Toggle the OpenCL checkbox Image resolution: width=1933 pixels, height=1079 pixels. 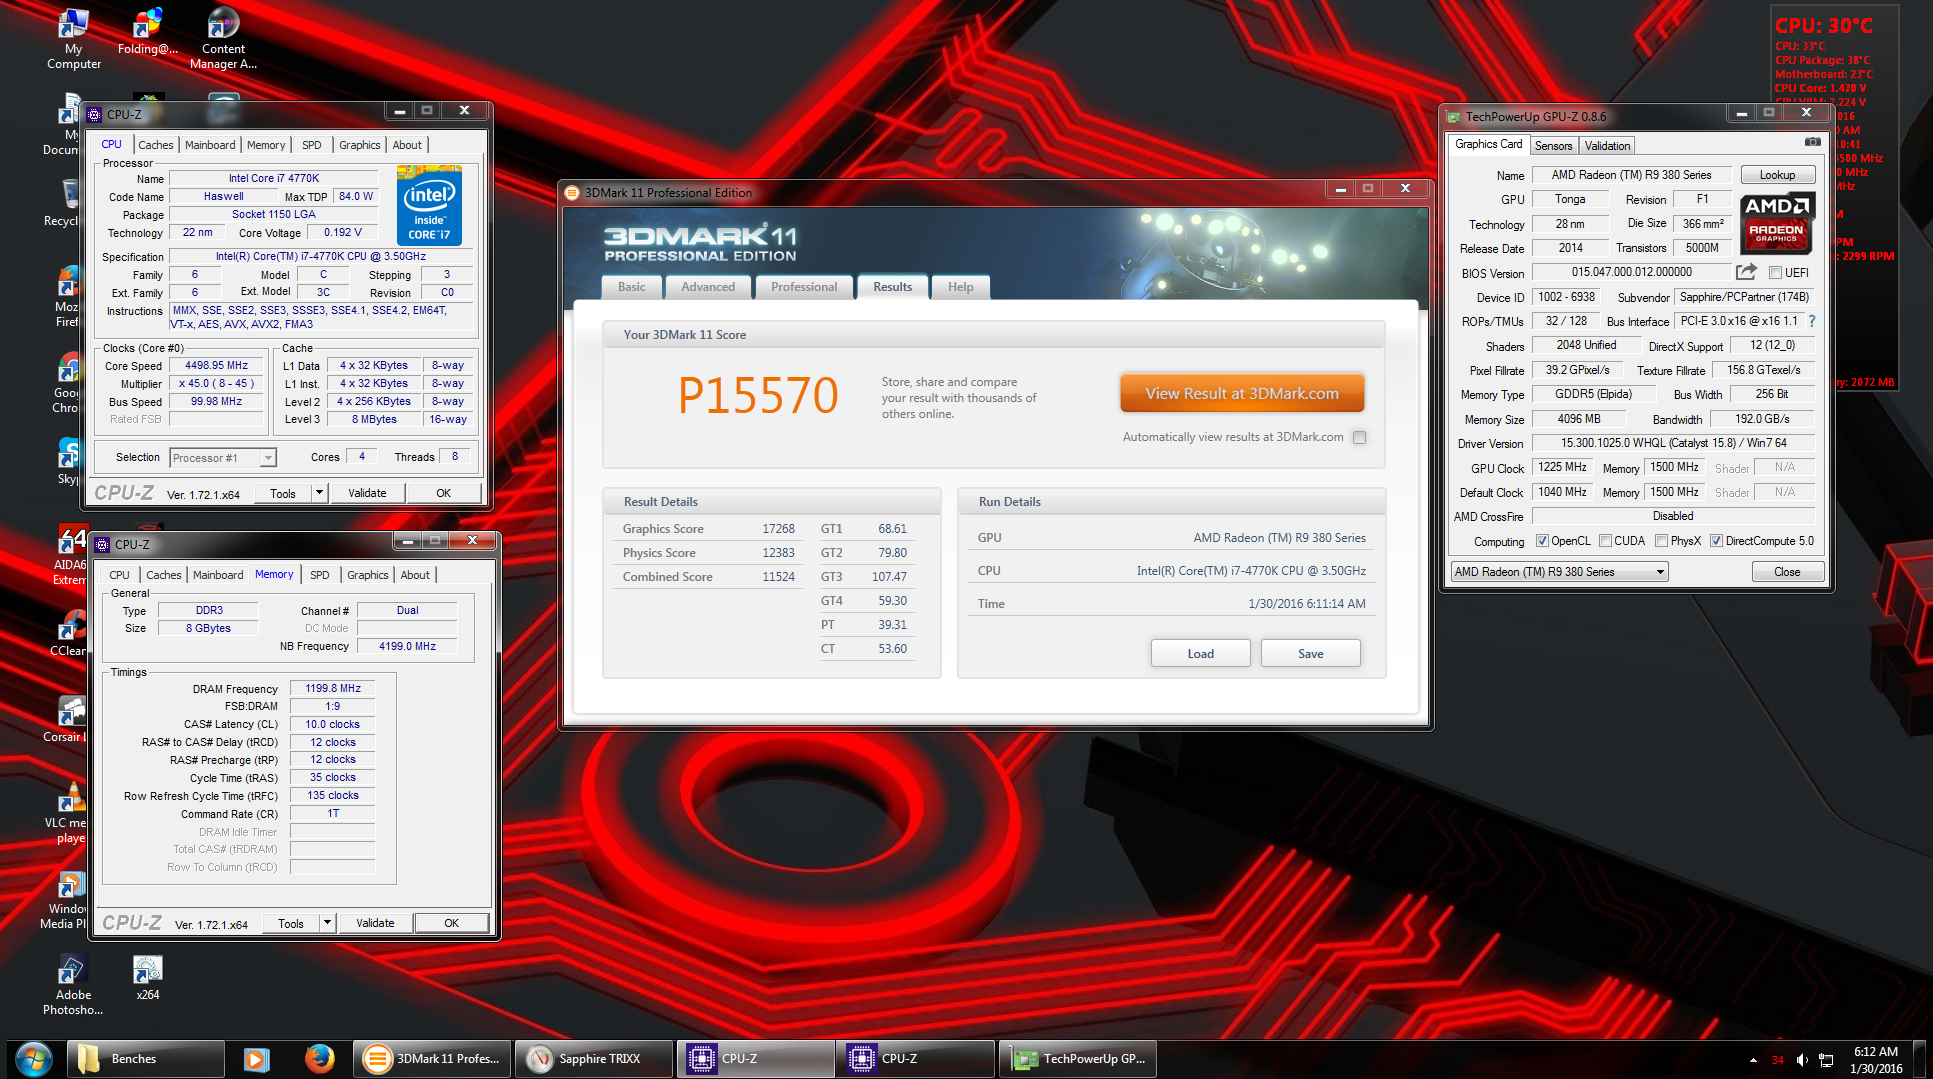(x=1542, y=541)
